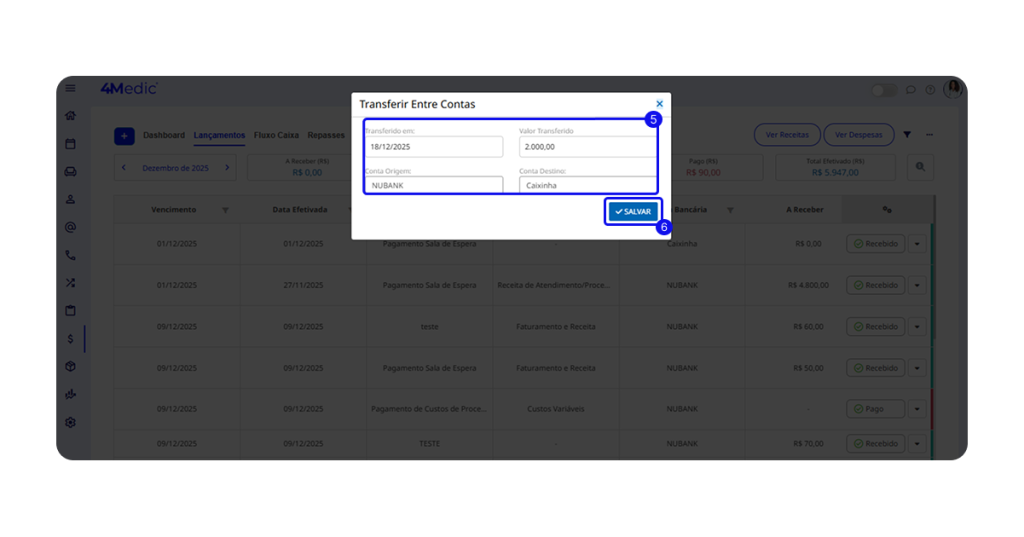This screenshot has width=1024, height=537.
Task: Click the SALVAR button
Action: (x=633, y=212)
